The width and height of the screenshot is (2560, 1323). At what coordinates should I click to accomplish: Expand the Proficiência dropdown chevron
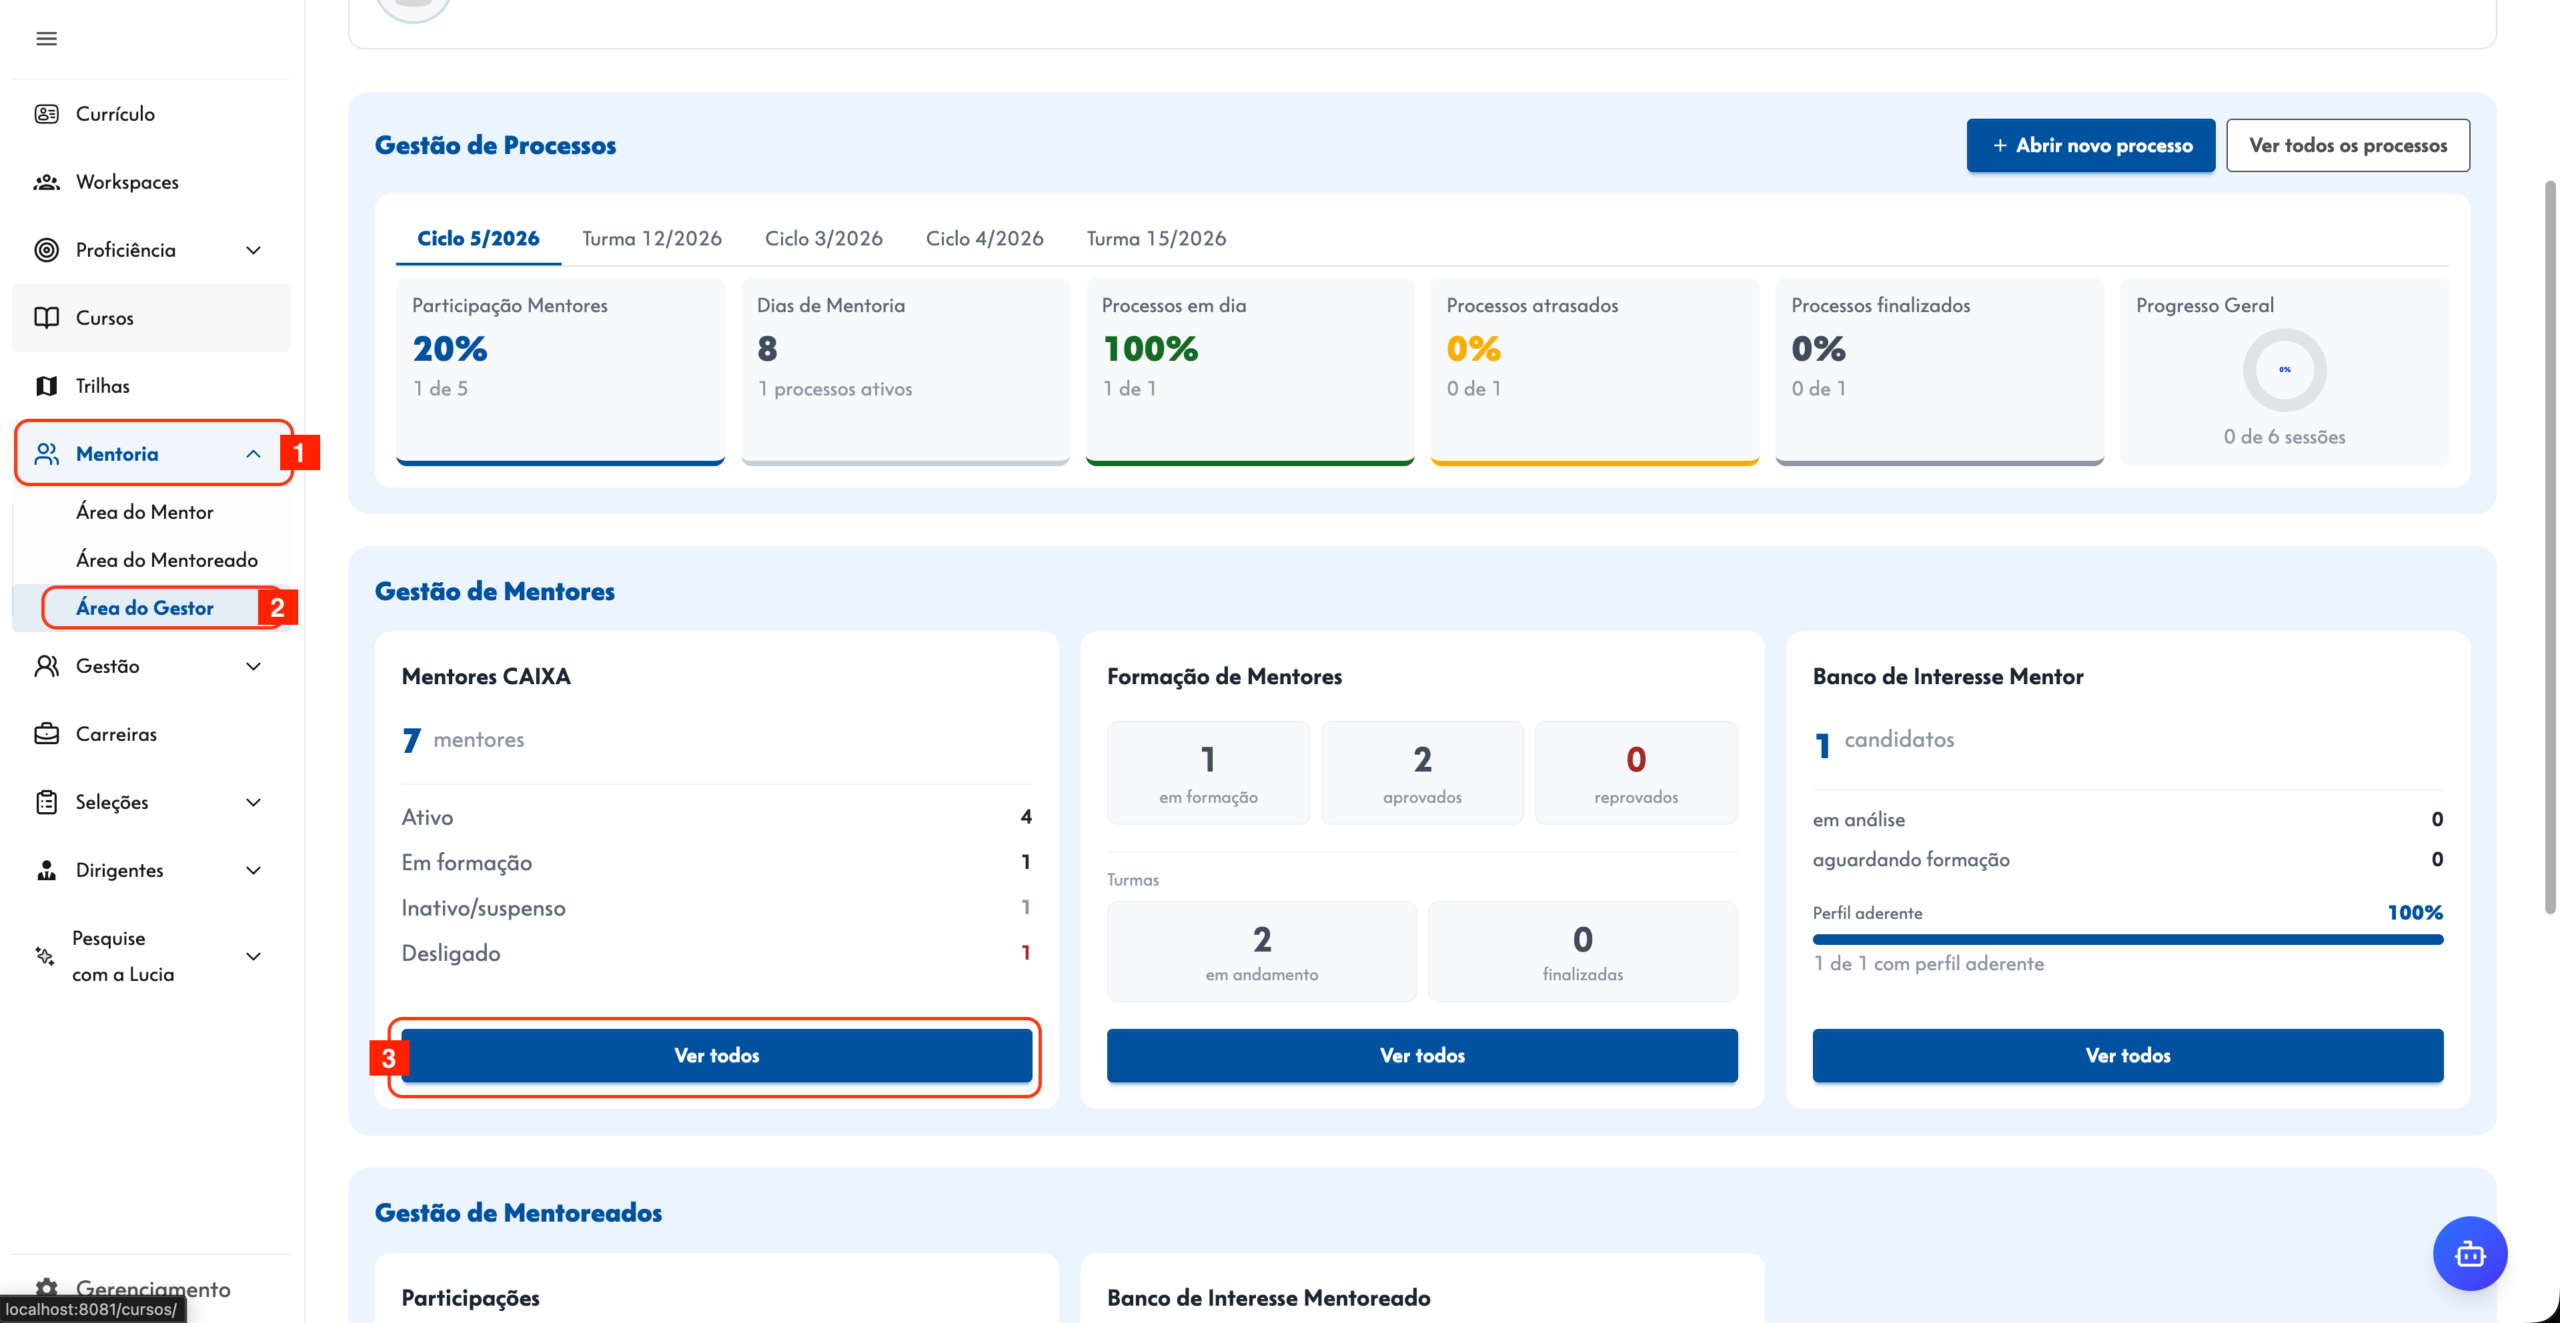coord(253,250)
